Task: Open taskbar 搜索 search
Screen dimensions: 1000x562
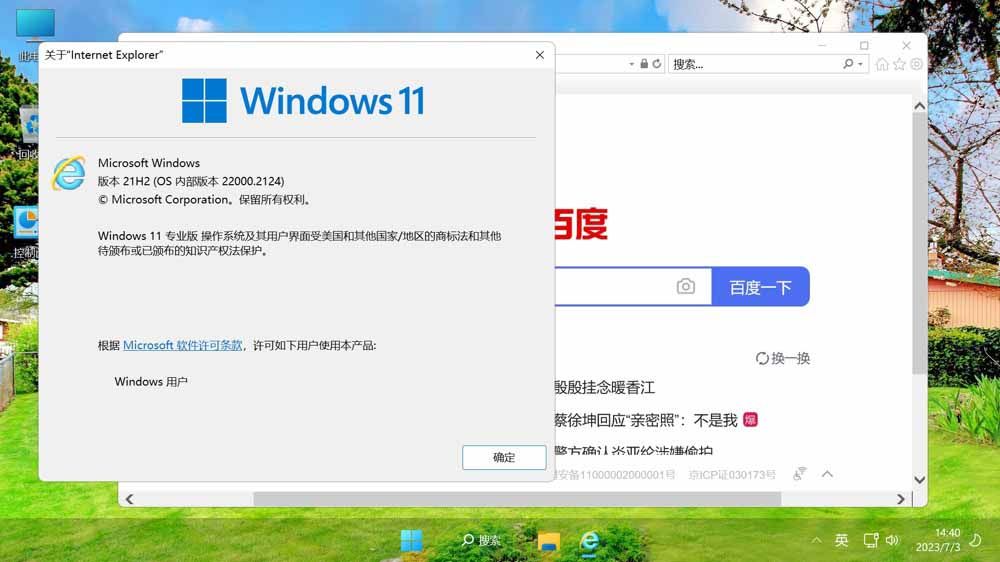Action: click(x=482, y=540)
